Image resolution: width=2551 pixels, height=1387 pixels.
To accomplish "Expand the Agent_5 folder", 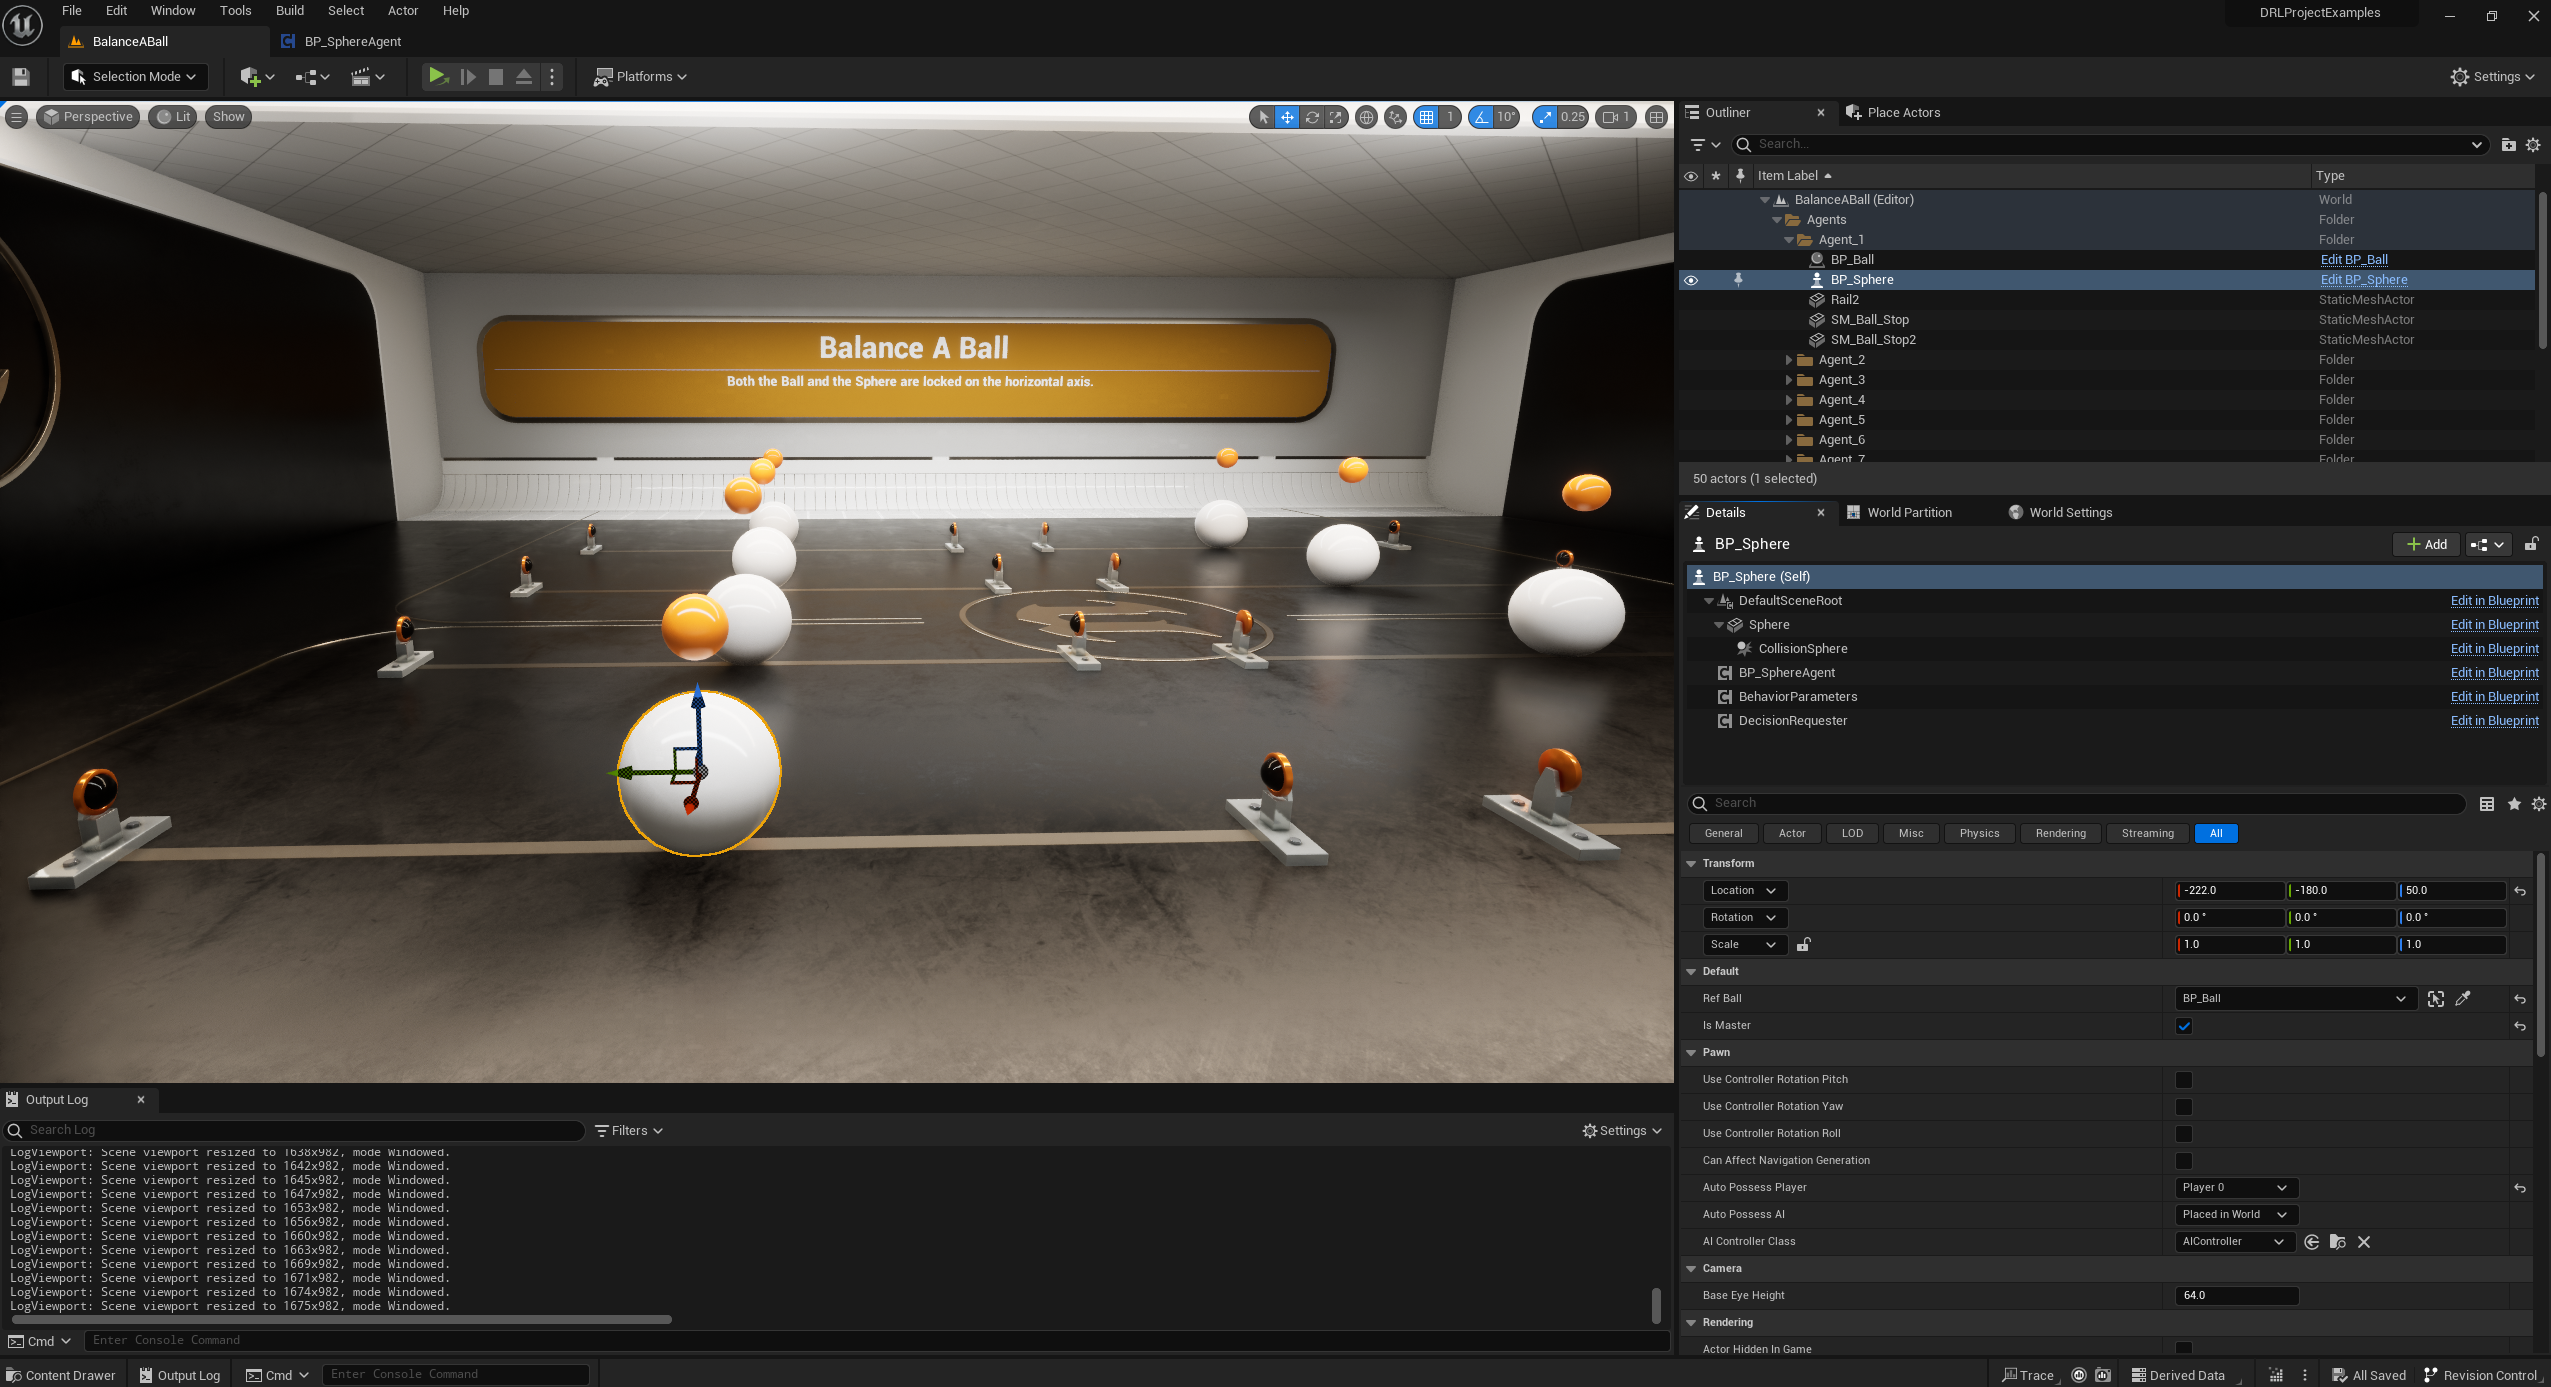I will (x=1789, y=421).
